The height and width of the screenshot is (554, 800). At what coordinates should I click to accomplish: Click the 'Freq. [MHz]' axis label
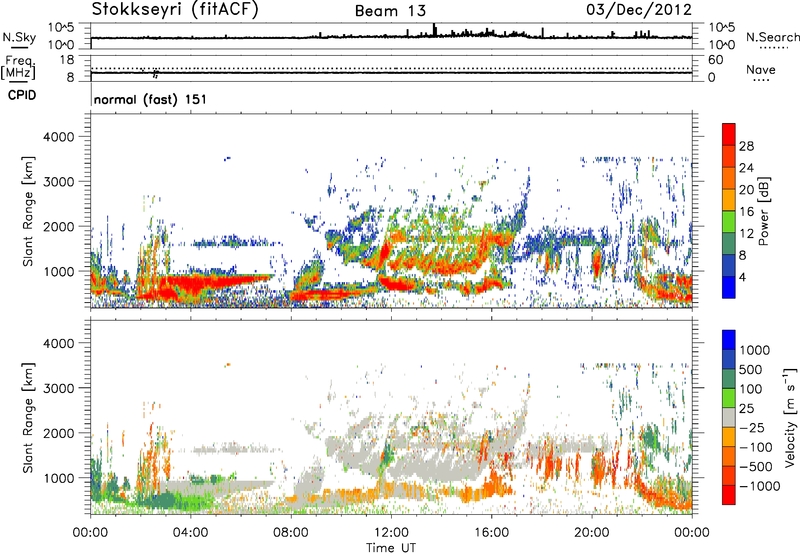(x=18, y=68)
